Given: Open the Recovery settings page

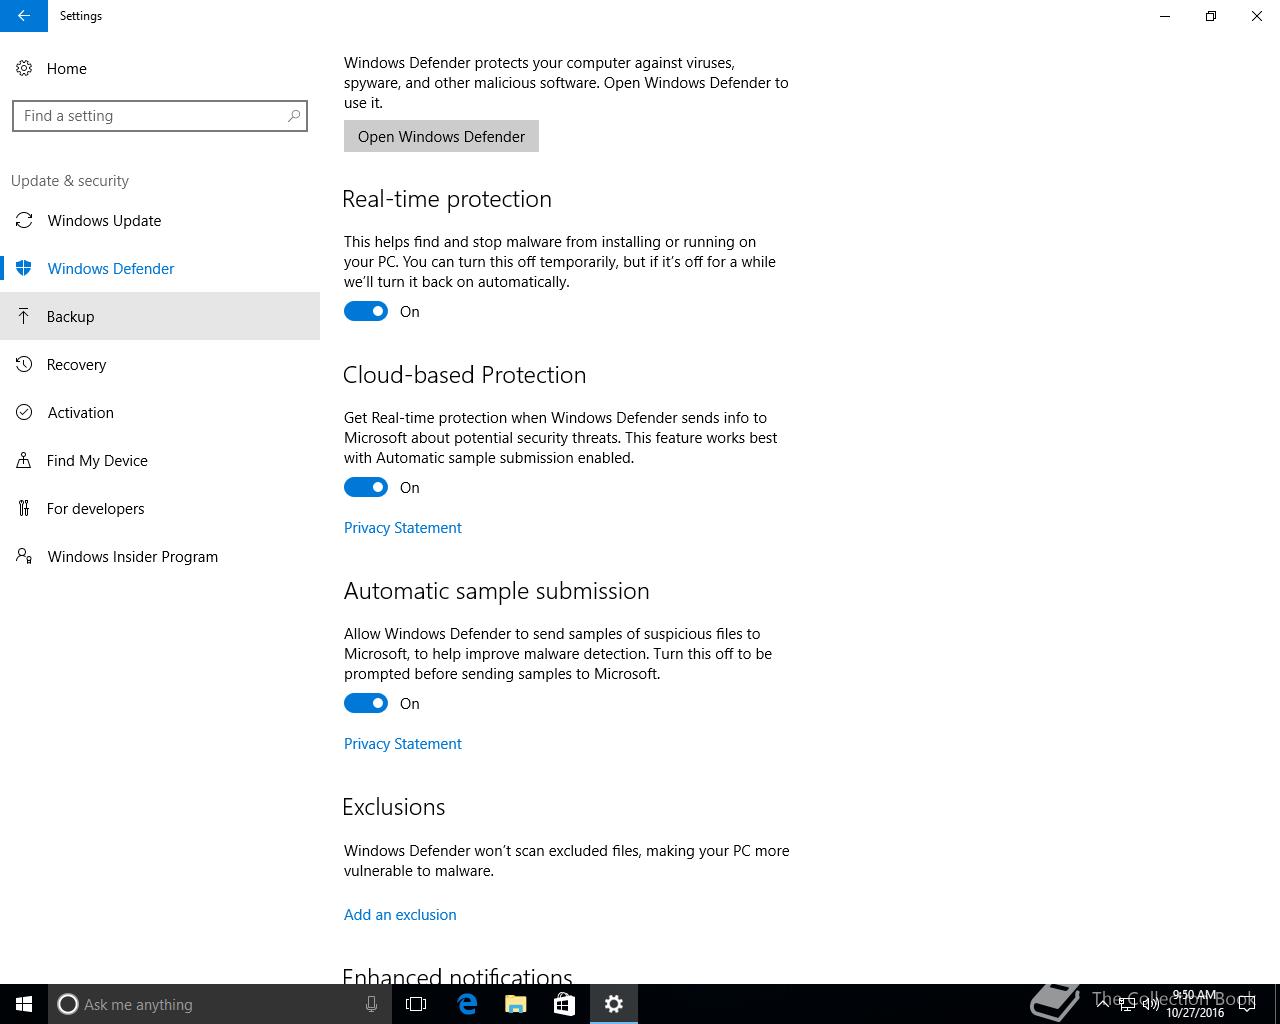Looking at the screenshot, I should [160, 364].
